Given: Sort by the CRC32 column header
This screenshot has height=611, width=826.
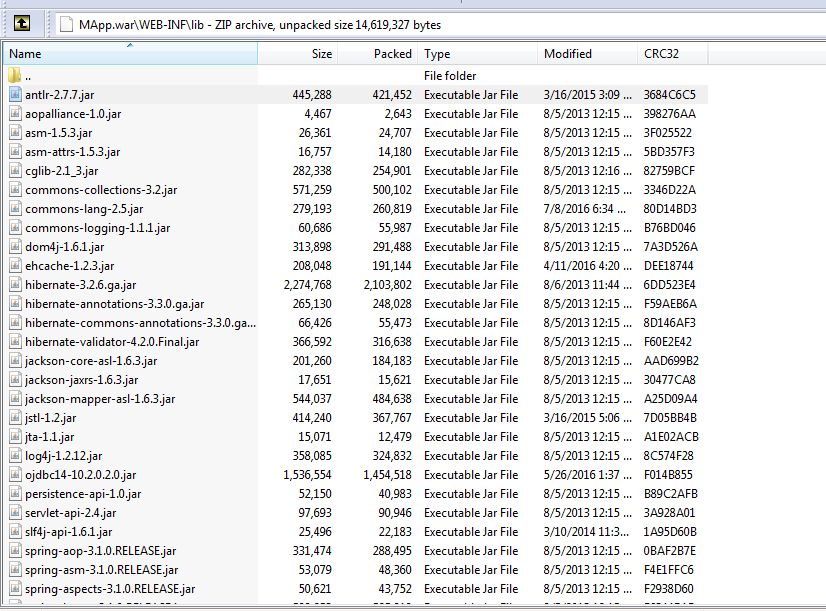Looking at the screenshot, I should (x=673, y=54).
